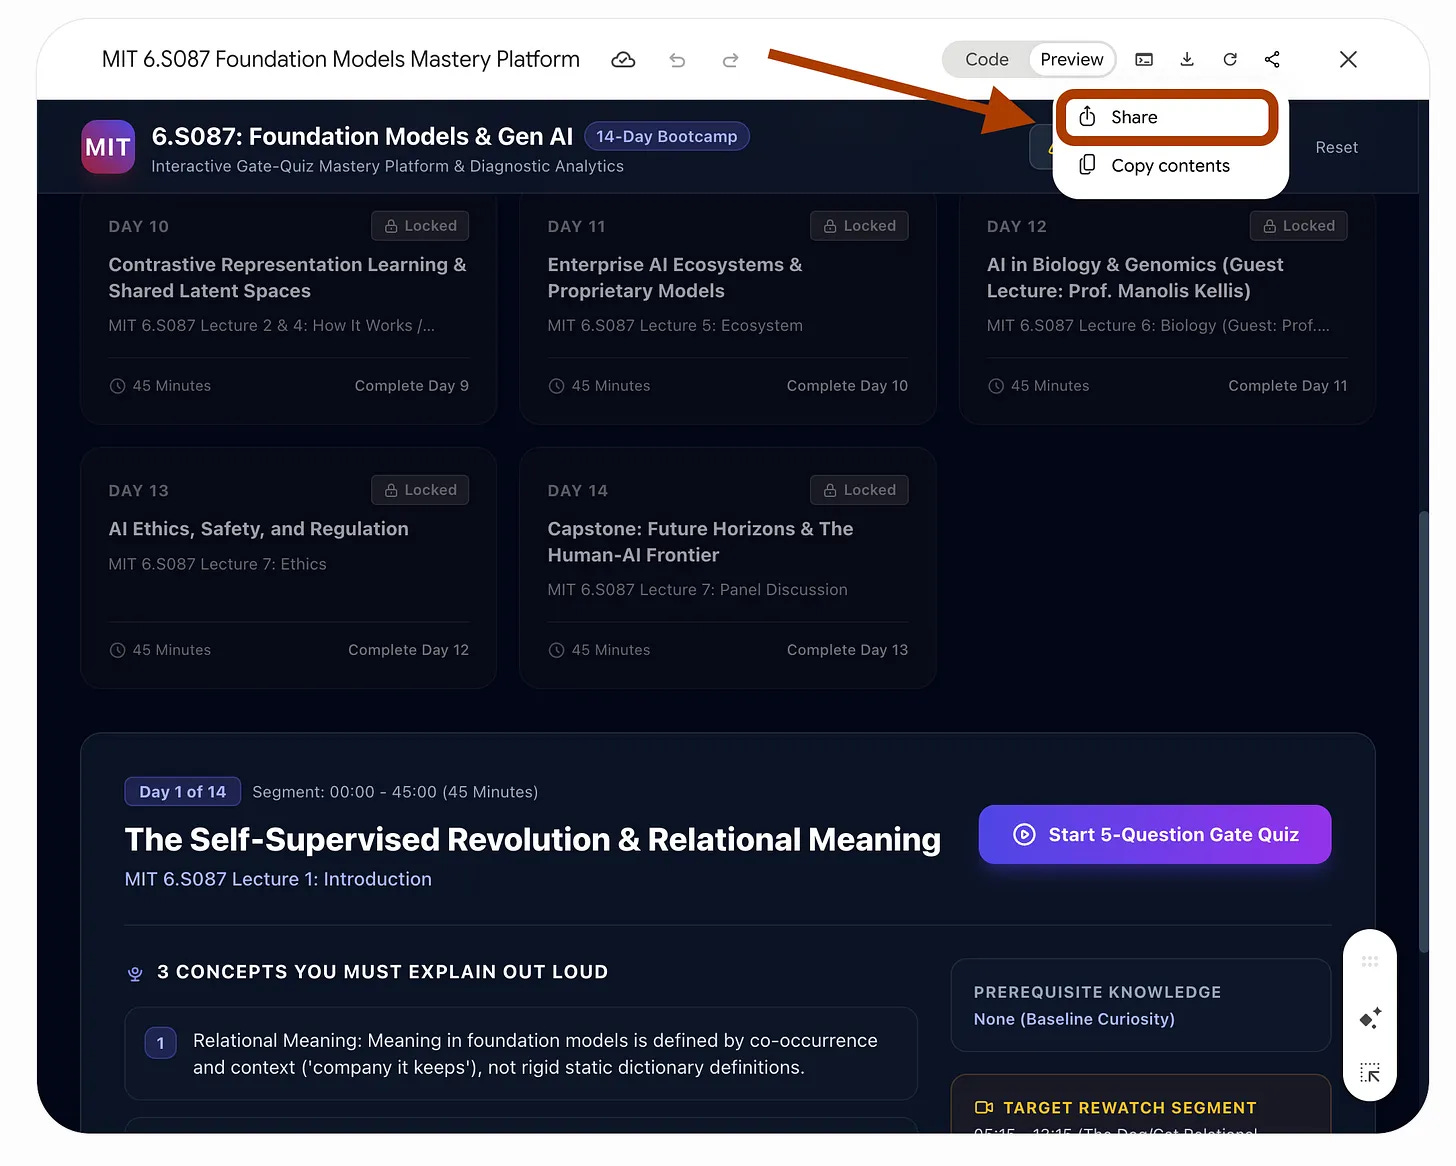Click the cloud sync icon
Screen dimensions: 1456x1166
pyautogui.click(x=623, y=60)
